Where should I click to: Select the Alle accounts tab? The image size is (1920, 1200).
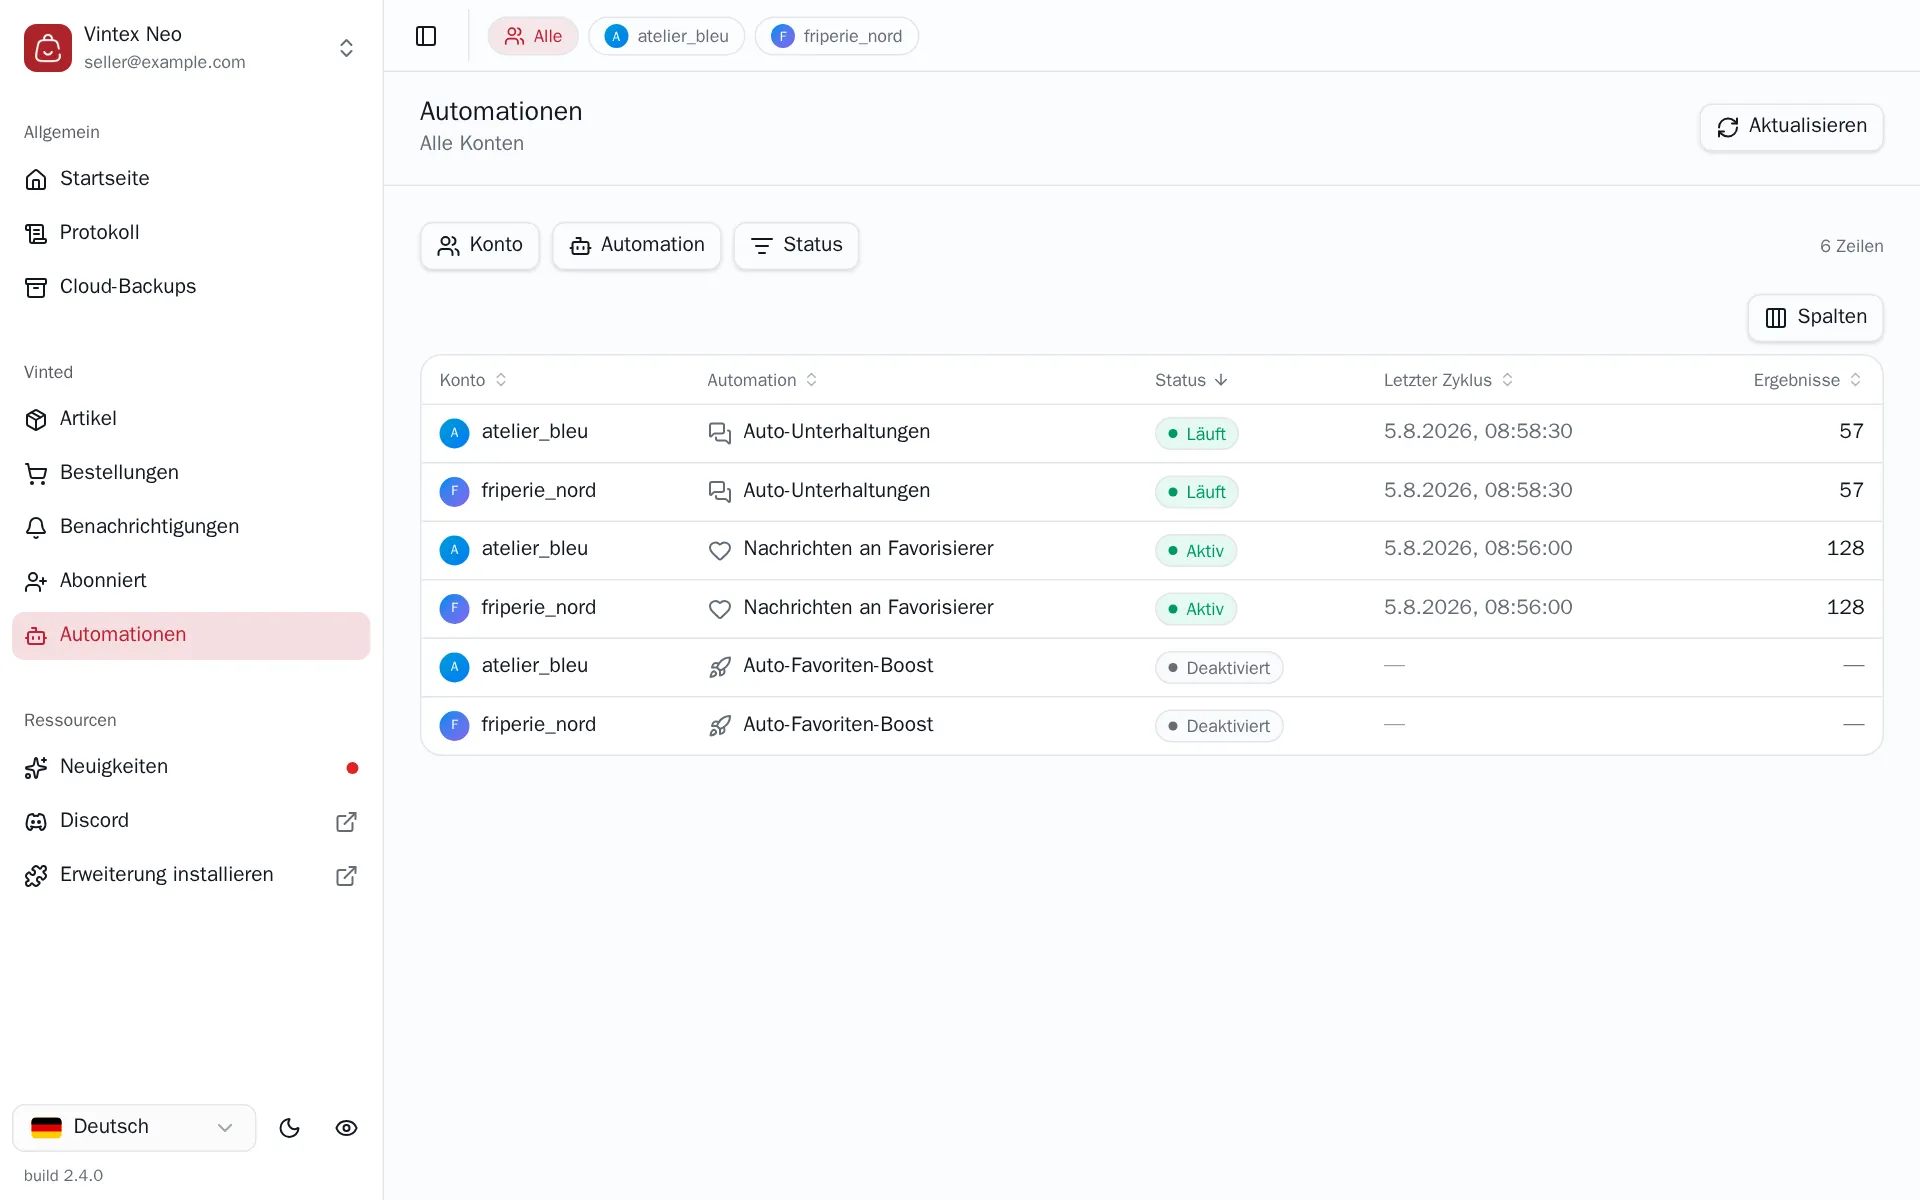(533, 36)
